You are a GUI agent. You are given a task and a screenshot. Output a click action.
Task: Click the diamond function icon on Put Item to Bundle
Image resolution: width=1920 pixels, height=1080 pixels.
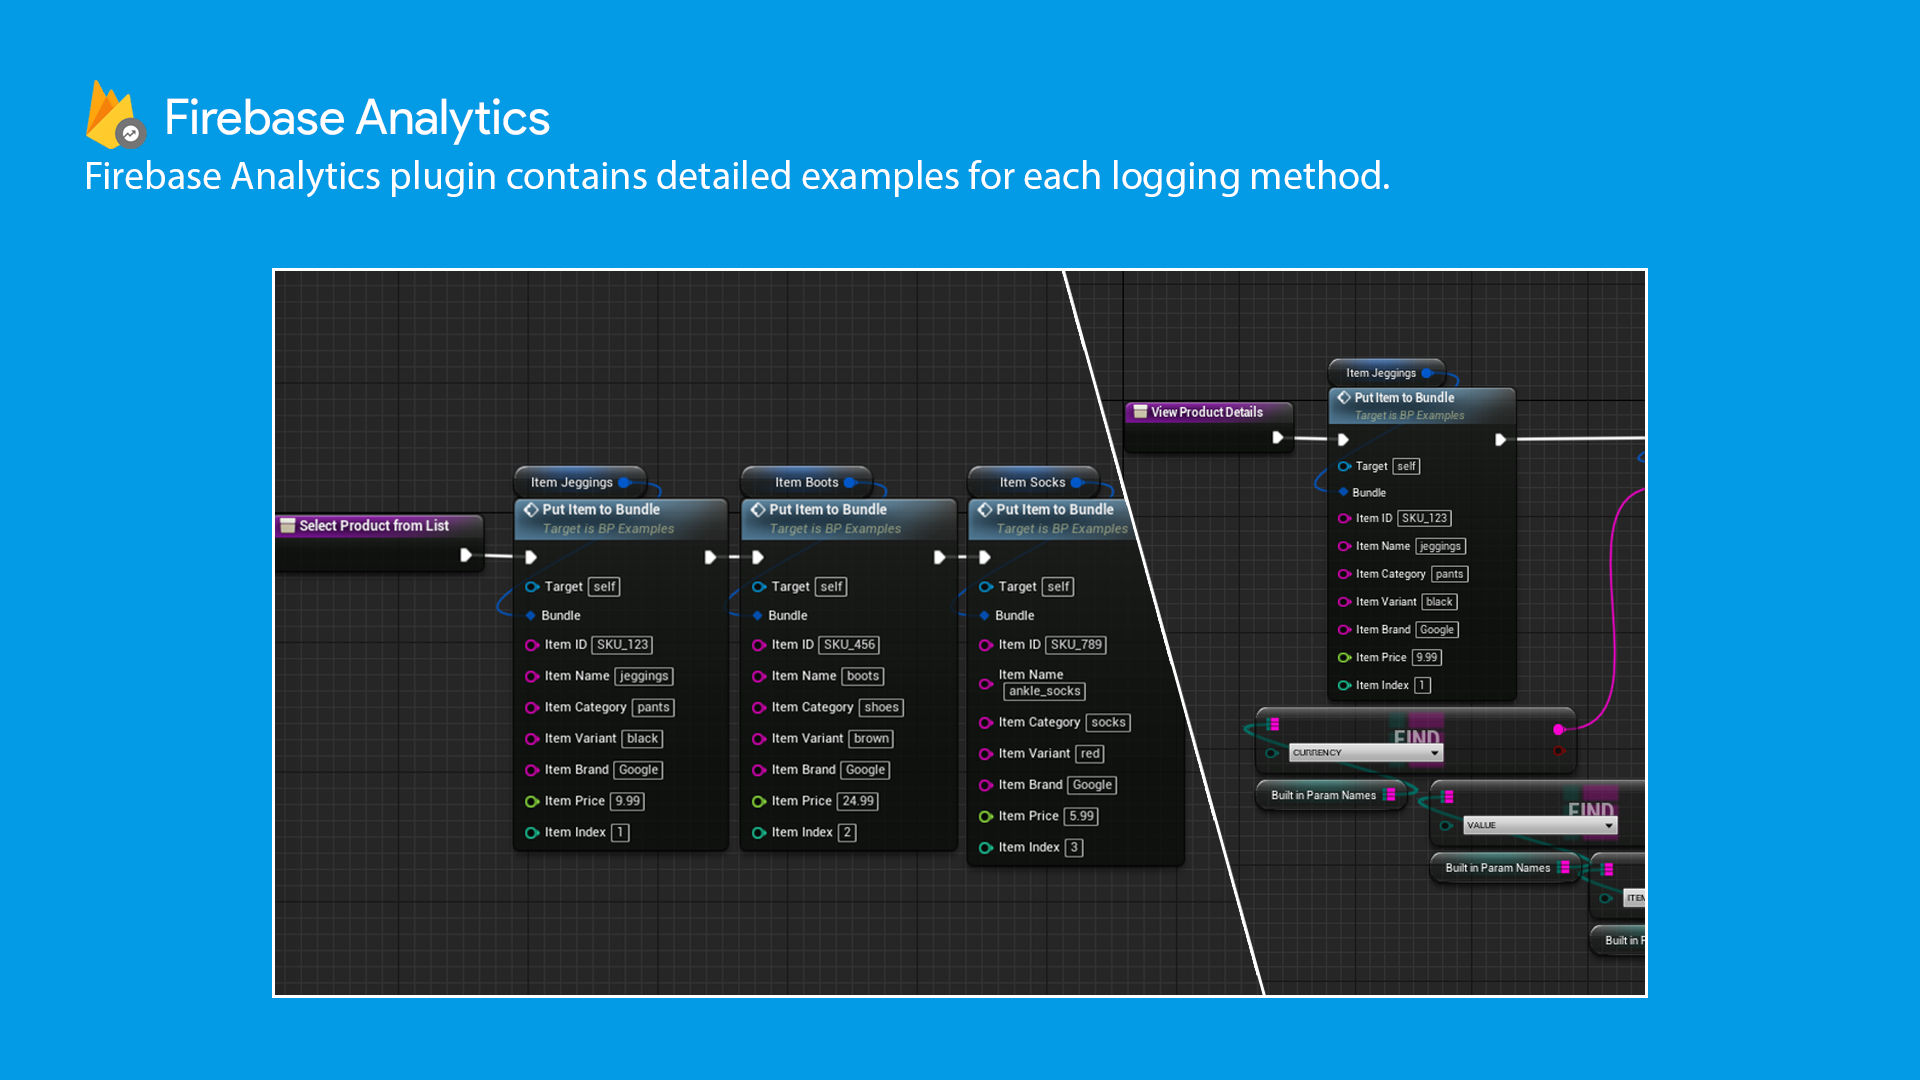click(x=531, y=509)
